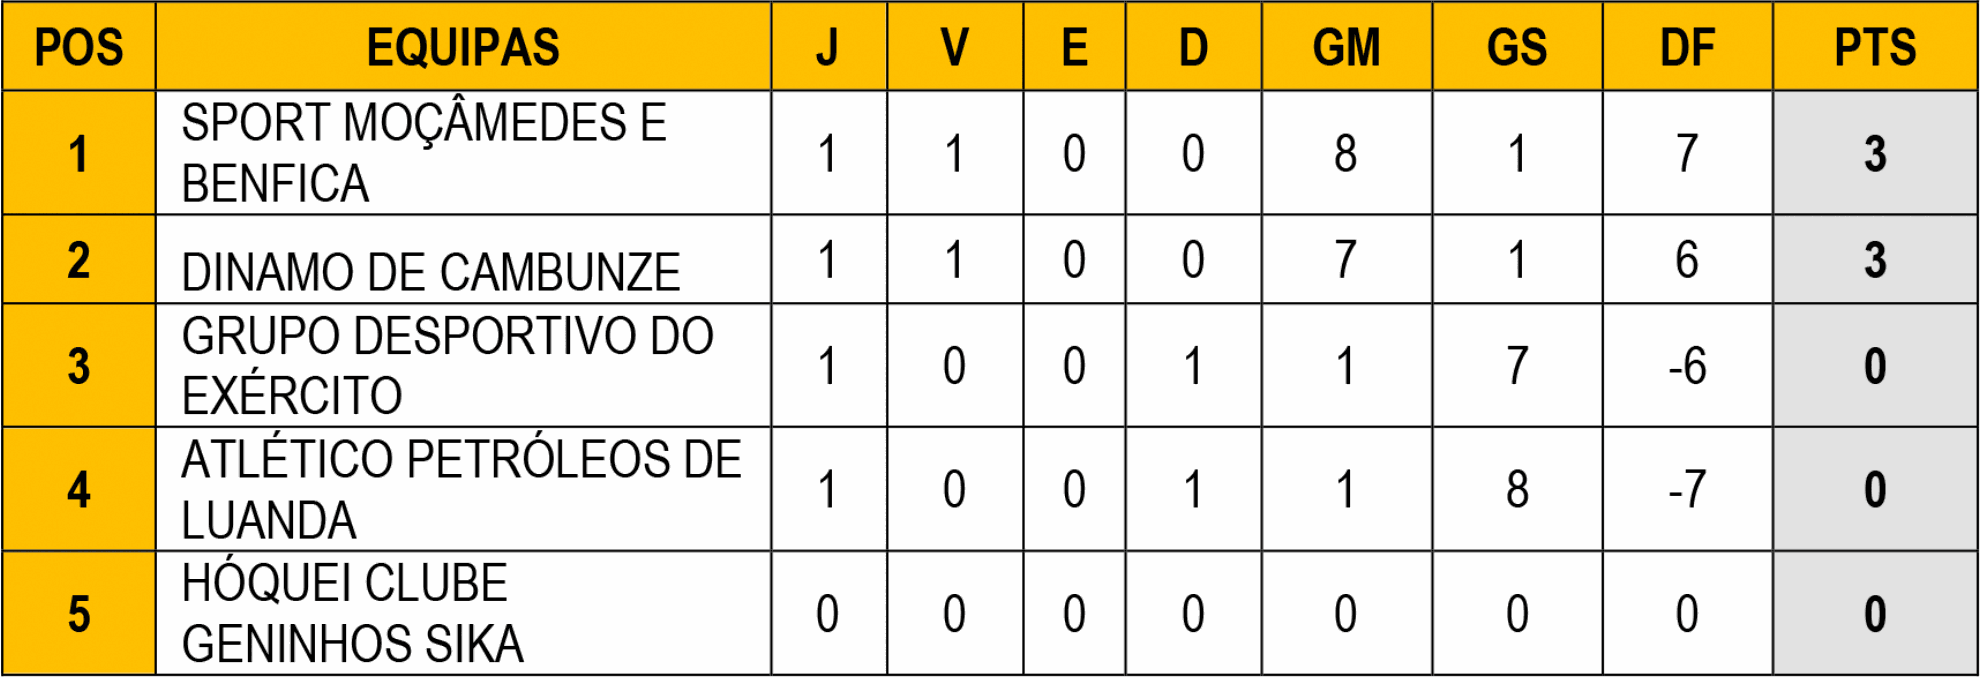Click the Hóquei Clube Geninhos Sika cell

click(x=463, y=613)
